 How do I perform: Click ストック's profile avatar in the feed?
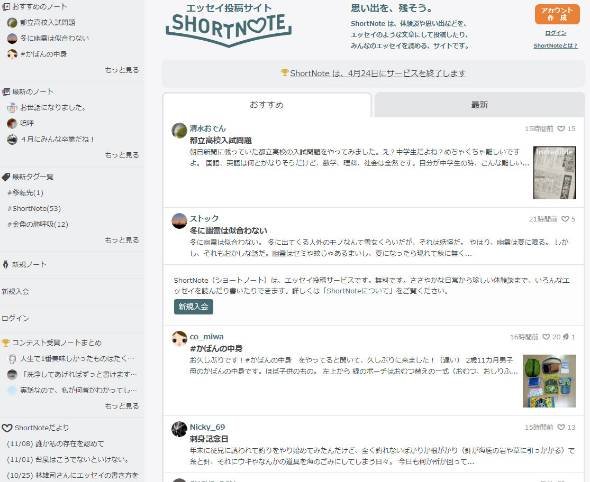(x=179, y=221)
